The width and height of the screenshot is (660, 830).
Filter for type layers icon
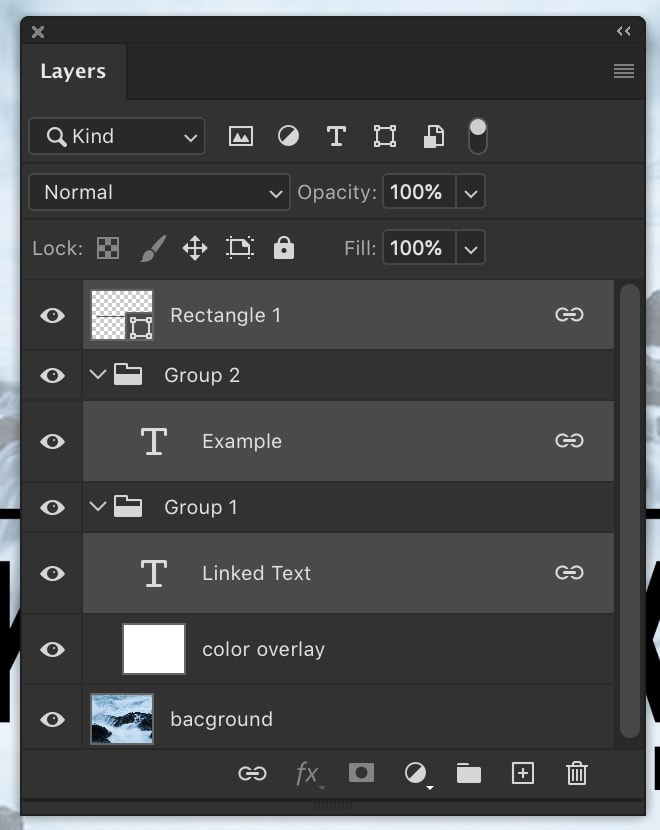coord(336,137)
